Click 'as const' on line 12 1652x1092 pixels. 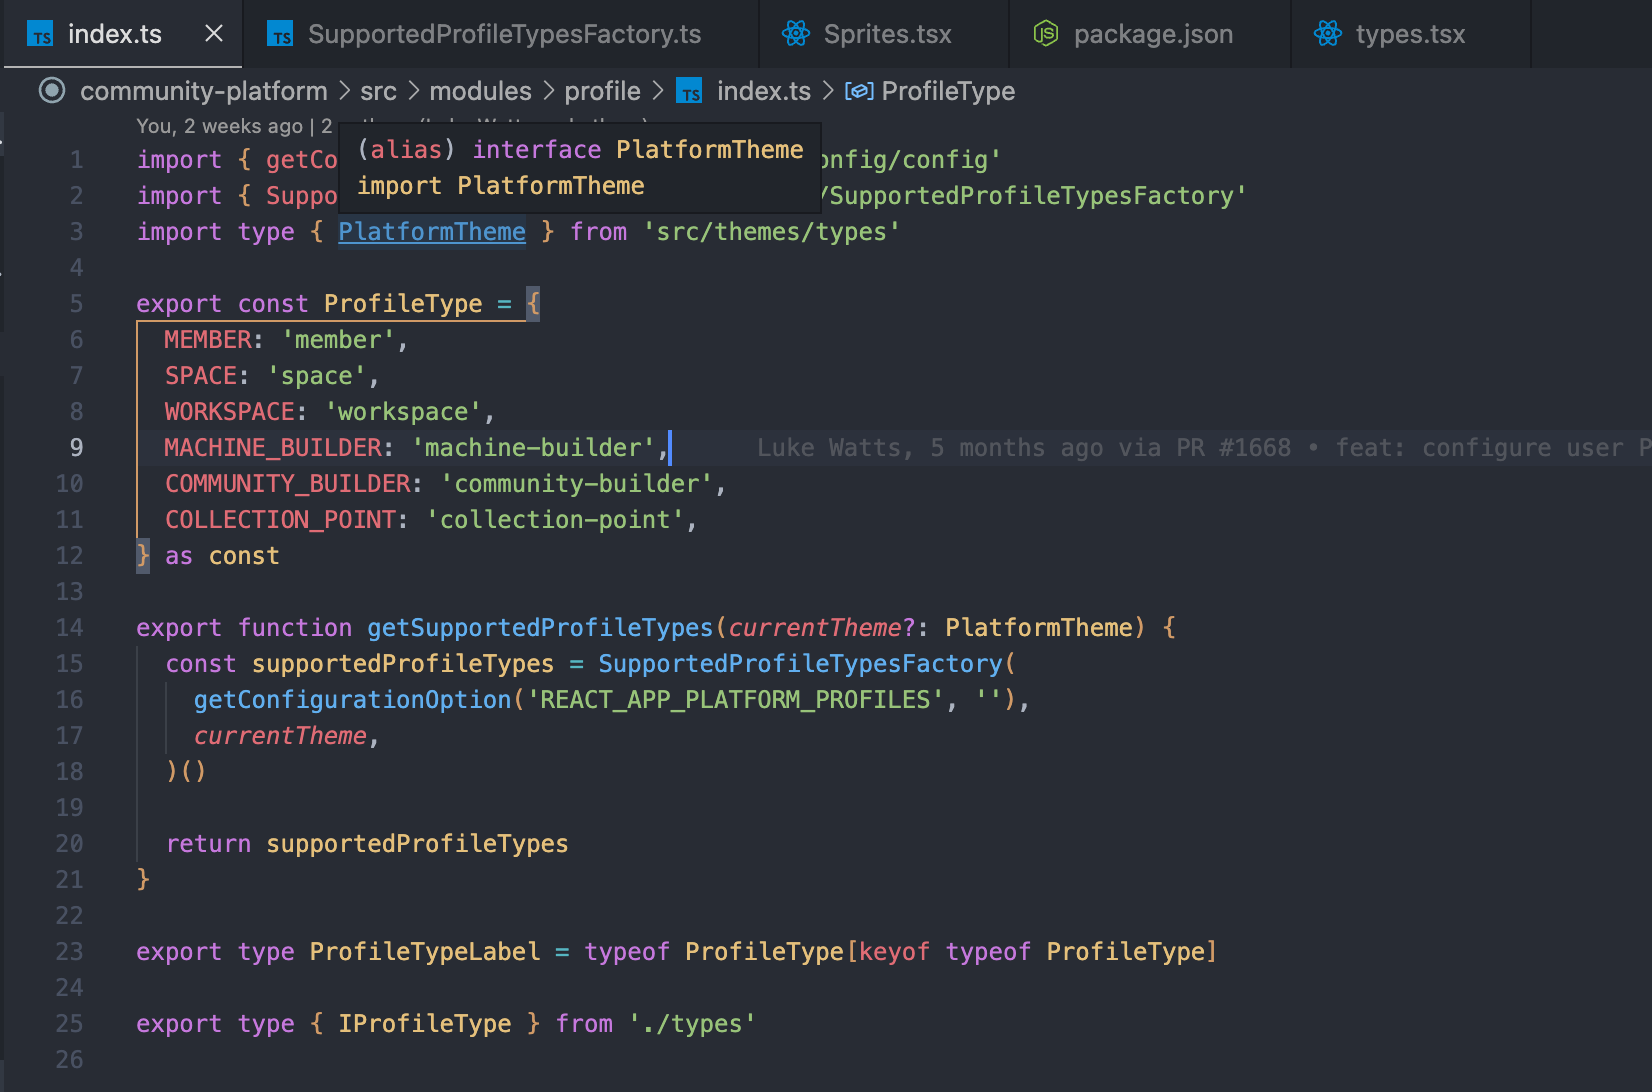222,556
